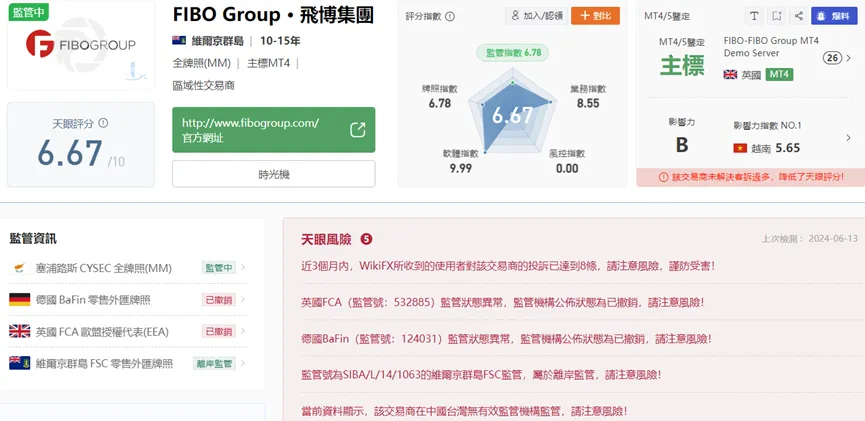The image size is (865, 421).
Task: Click the 加入/認領 button
Action: pos(537,16)
